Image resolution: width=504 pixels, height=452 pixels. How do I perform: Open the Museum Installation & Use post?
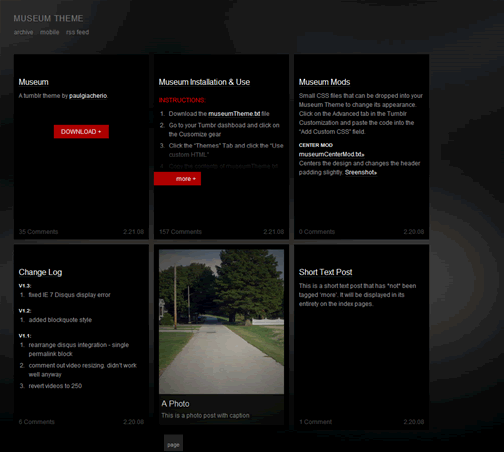(204, 82)
